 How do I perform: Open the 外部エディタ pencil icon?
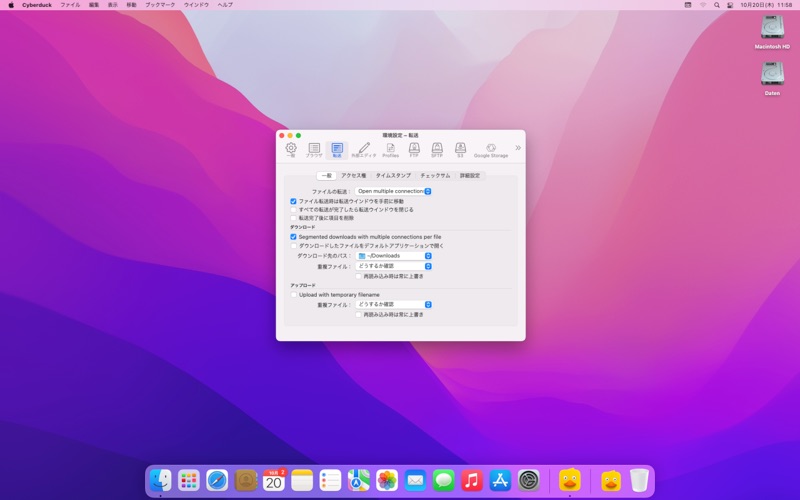[364, 149]
